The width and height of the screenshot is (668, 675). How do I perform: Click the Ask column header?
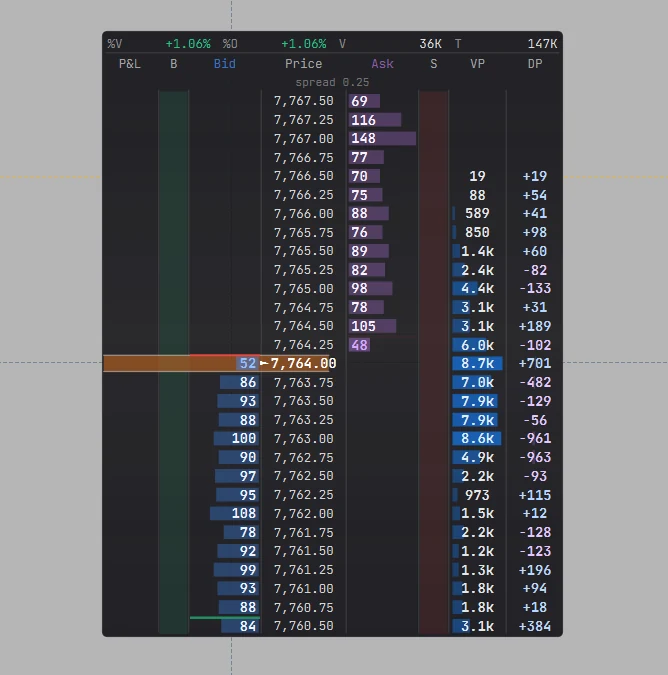click(x=382, y=64)
